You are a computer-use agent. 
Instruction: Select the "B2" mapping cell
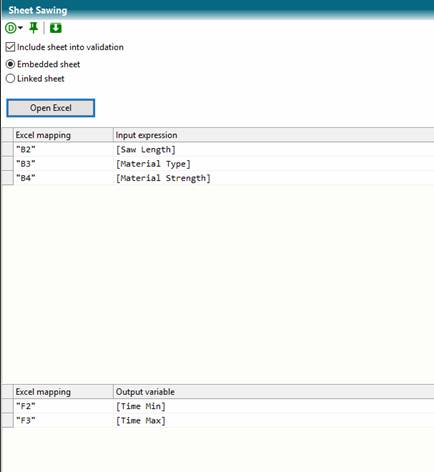click(63, 150)
